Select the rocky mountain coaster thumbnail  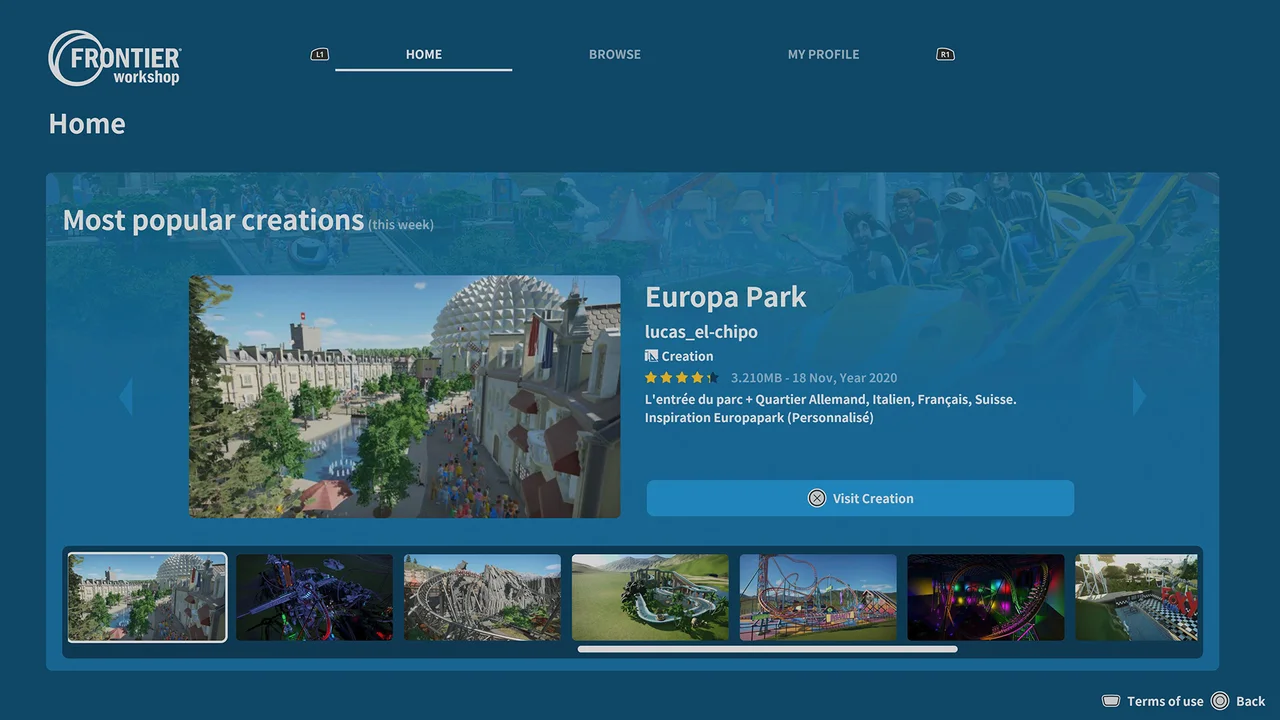483,597
